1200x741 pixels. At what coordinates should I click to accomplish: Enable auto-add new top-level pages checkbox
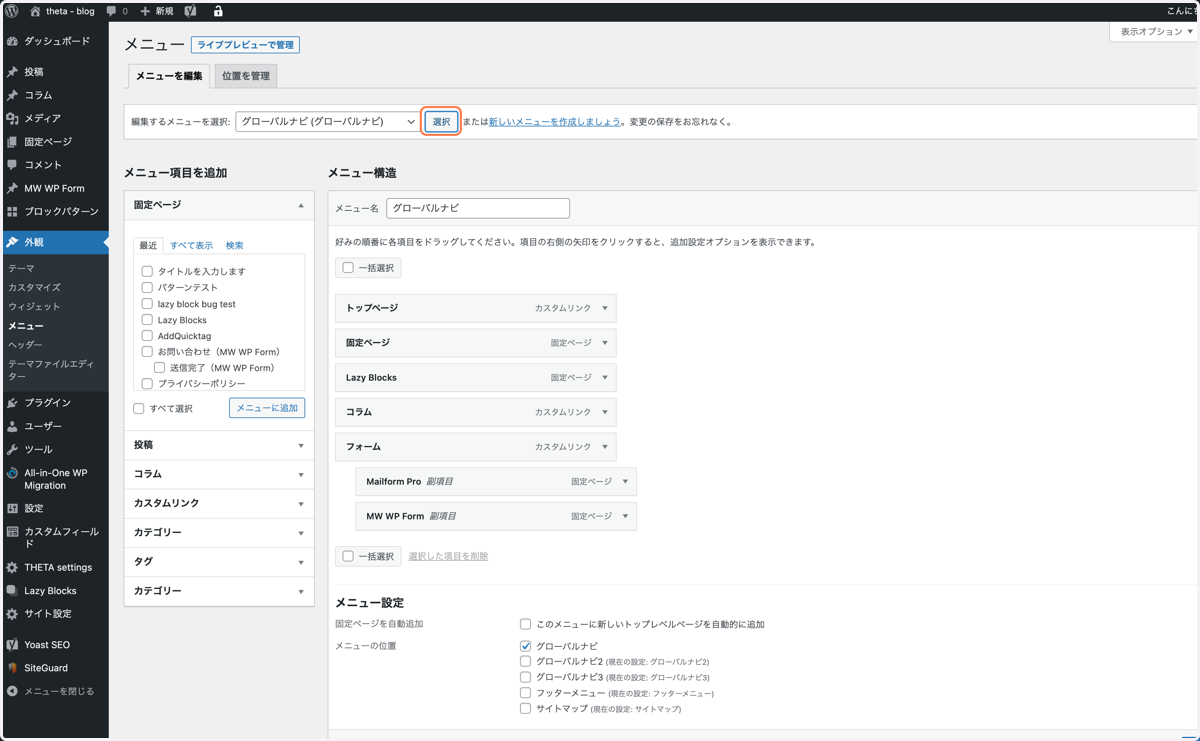point(525,624)
